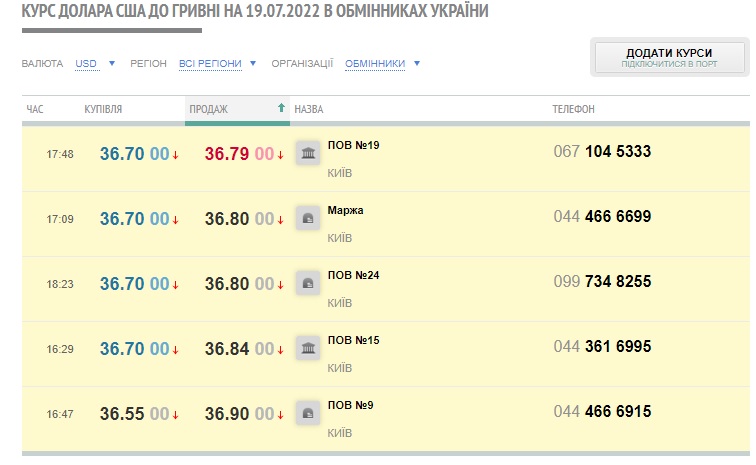
Task: Expand the Всі регіони region dropdown
Action: [x=217, y=64]
